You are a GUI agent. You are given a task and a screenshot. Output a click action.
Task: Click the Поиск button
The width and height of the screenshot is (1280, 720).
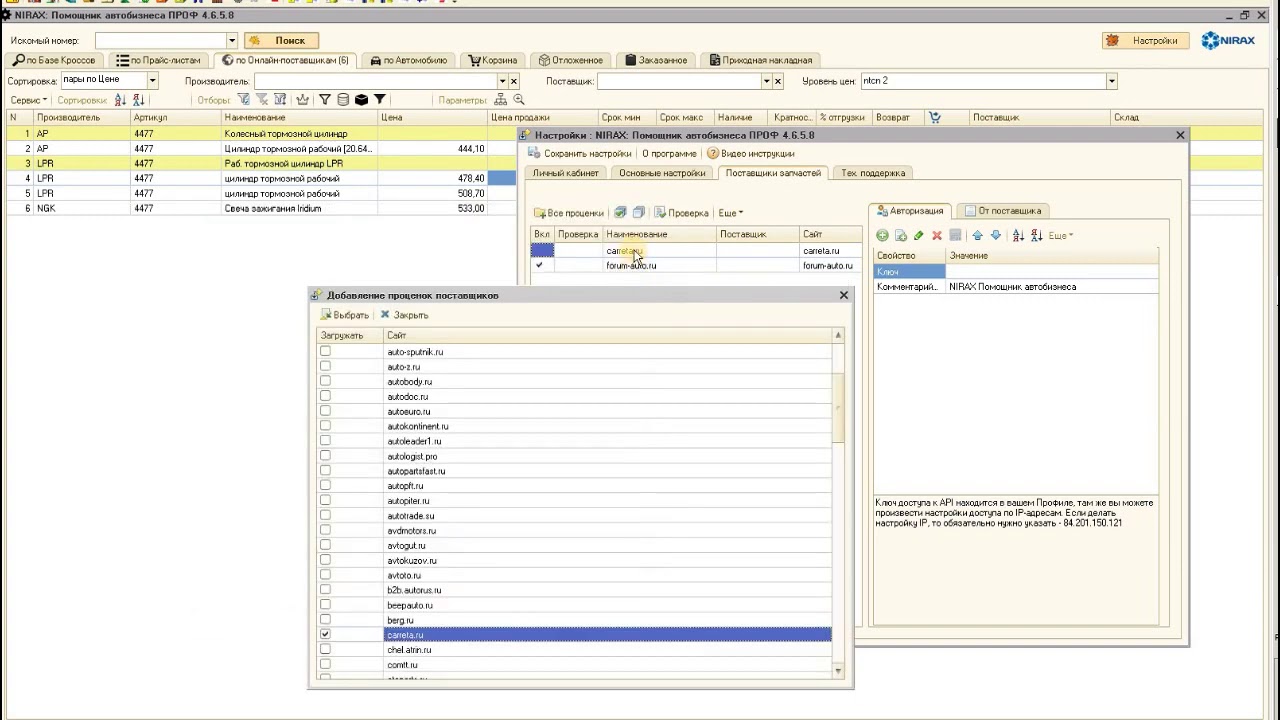[x=282, y=41]
